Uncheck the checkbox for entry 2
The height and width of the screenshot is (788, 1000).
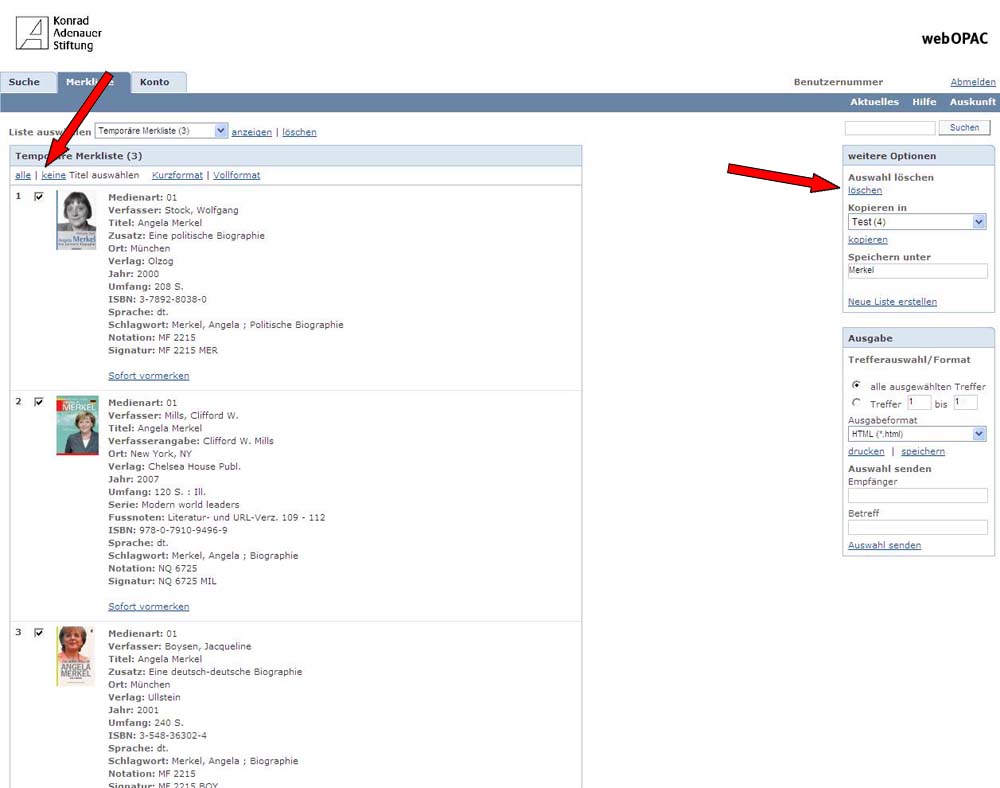tap(39, 402)
